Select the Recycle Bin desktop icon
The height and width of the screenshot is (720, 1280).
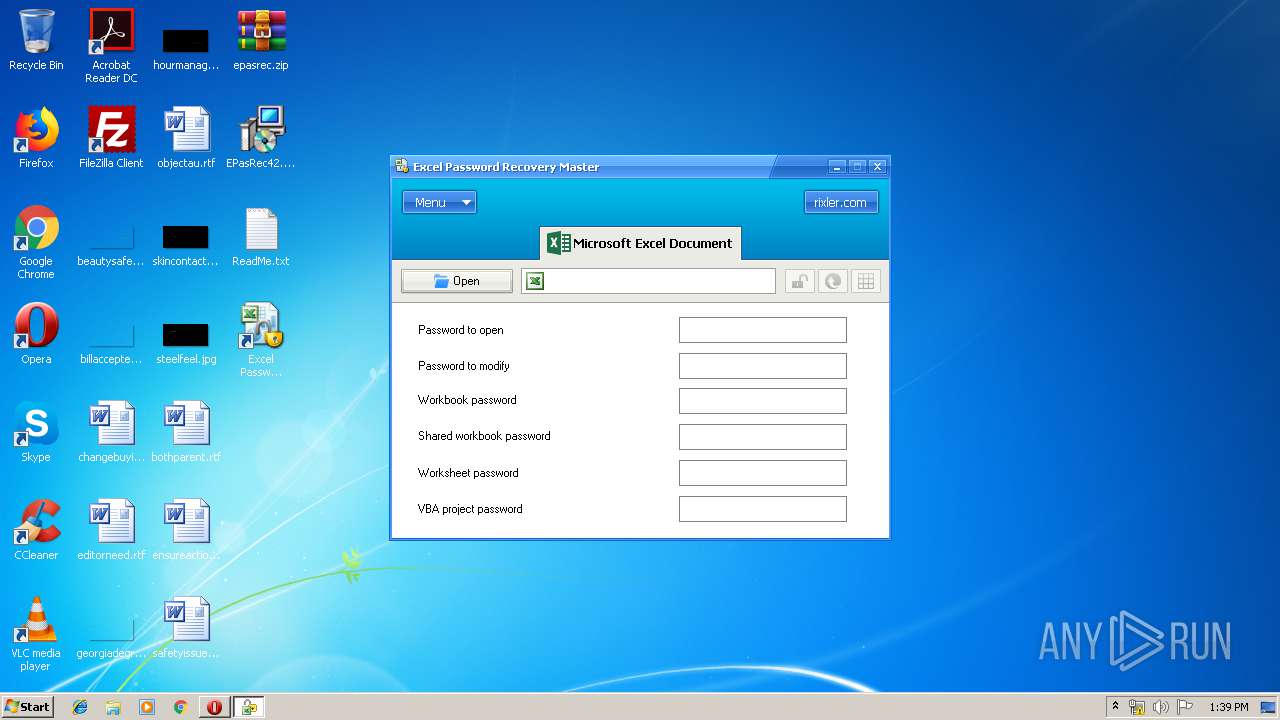point(36,41)
